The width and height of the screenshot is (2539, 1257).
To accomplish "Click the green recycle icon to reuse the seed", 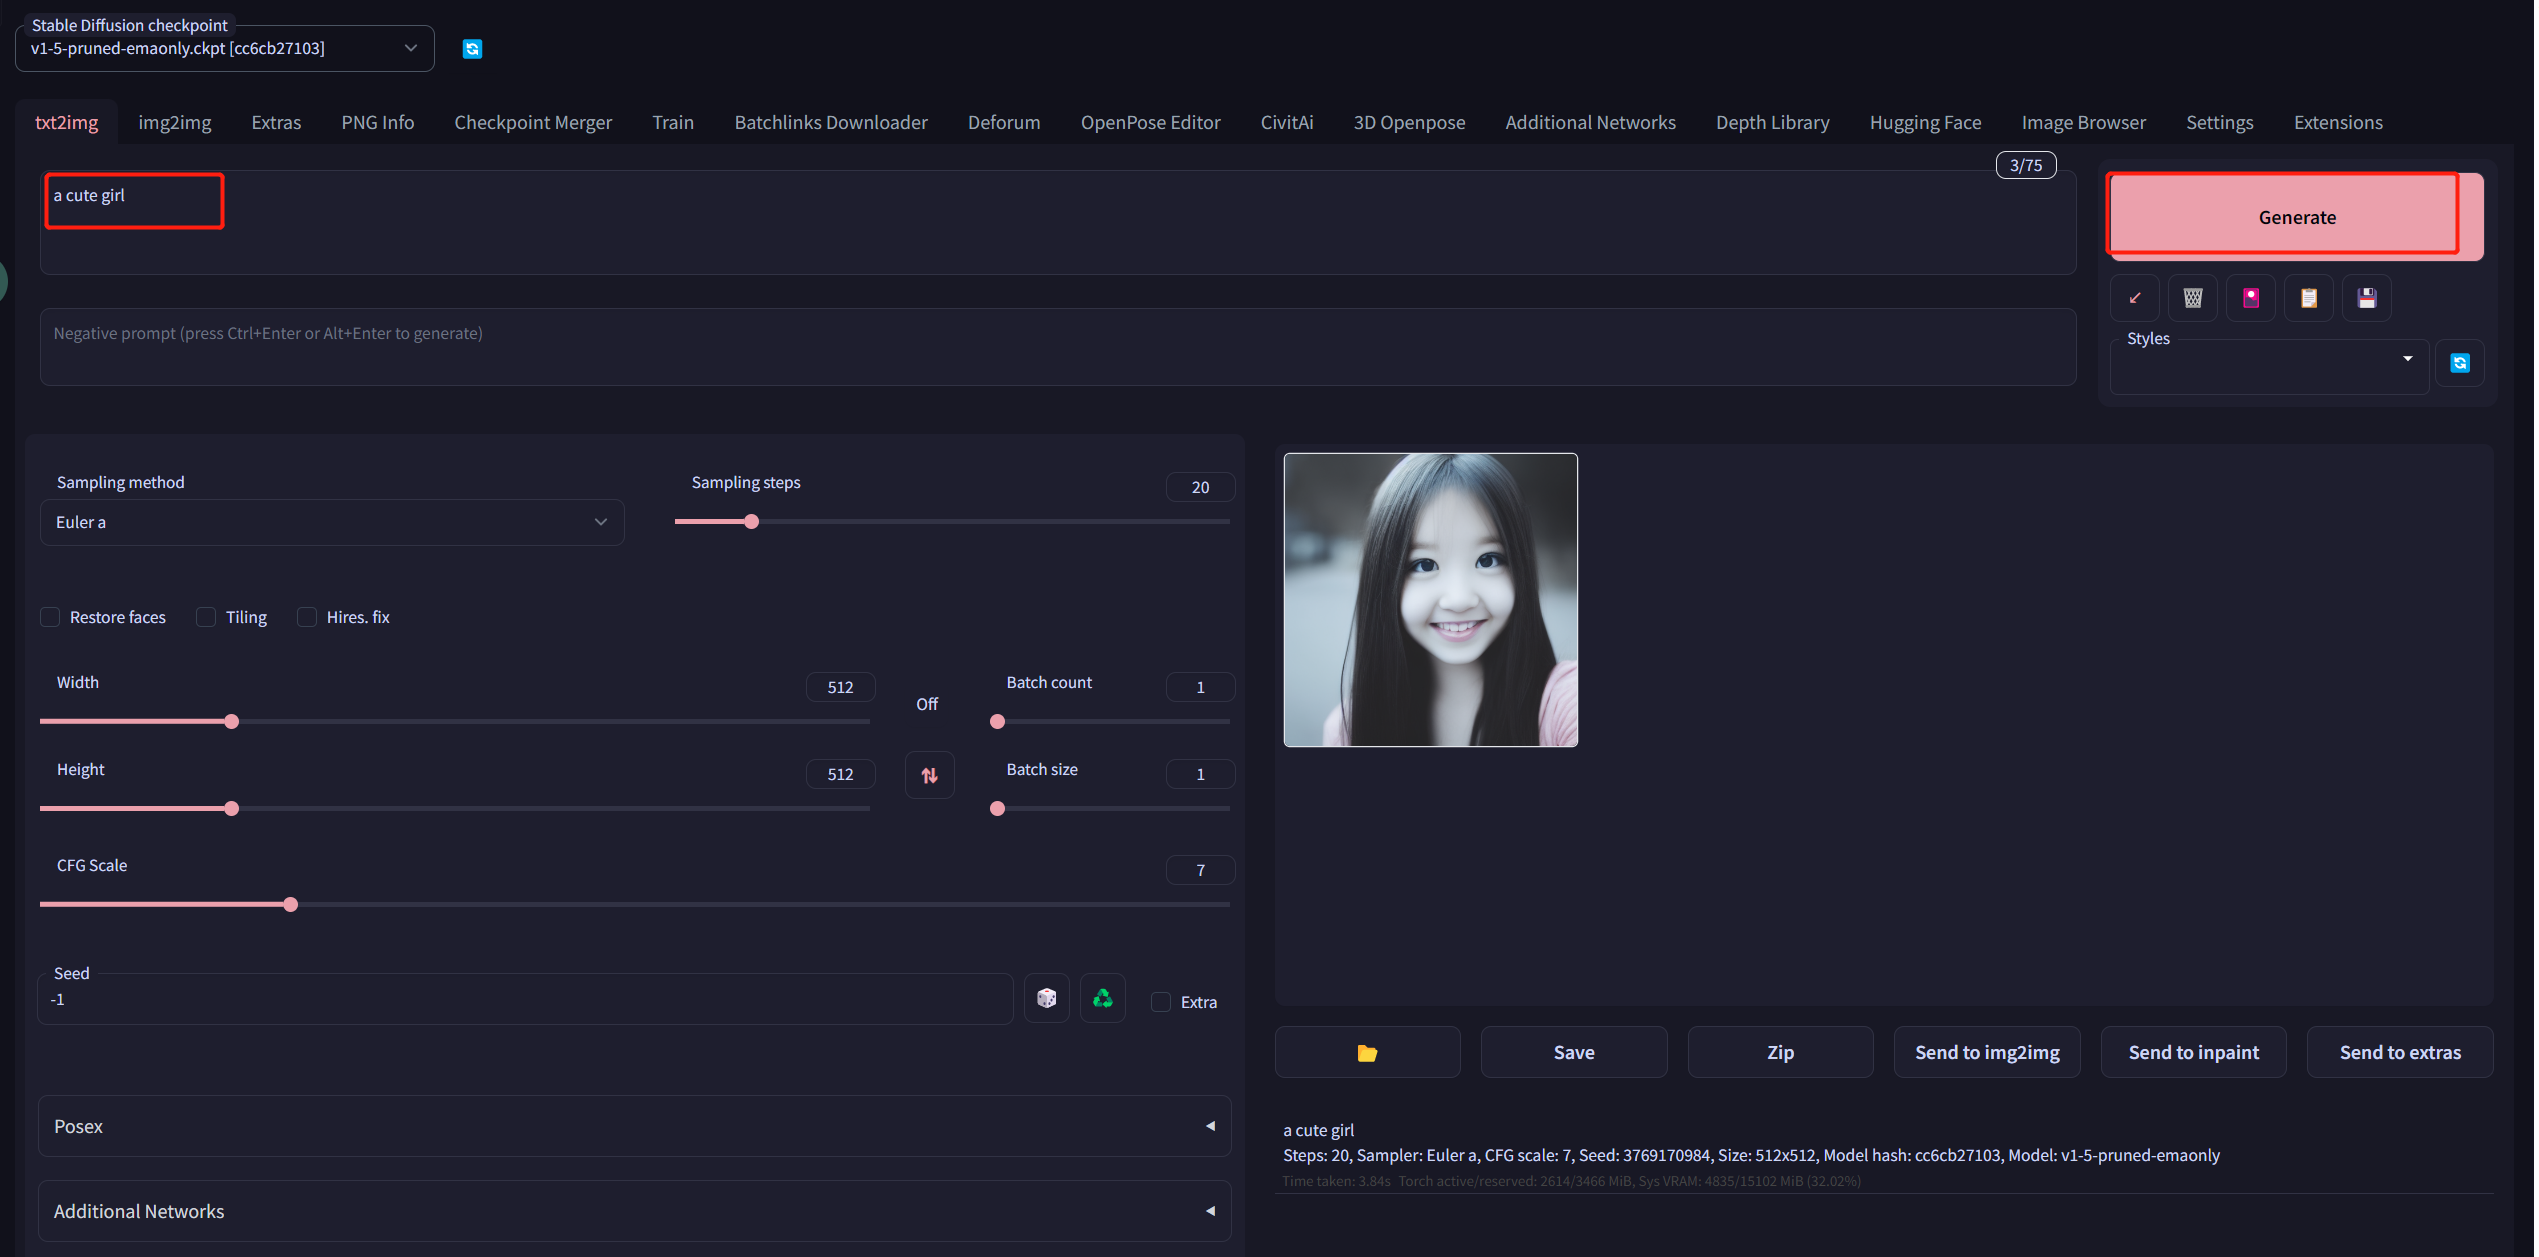I will point(1103,998).
